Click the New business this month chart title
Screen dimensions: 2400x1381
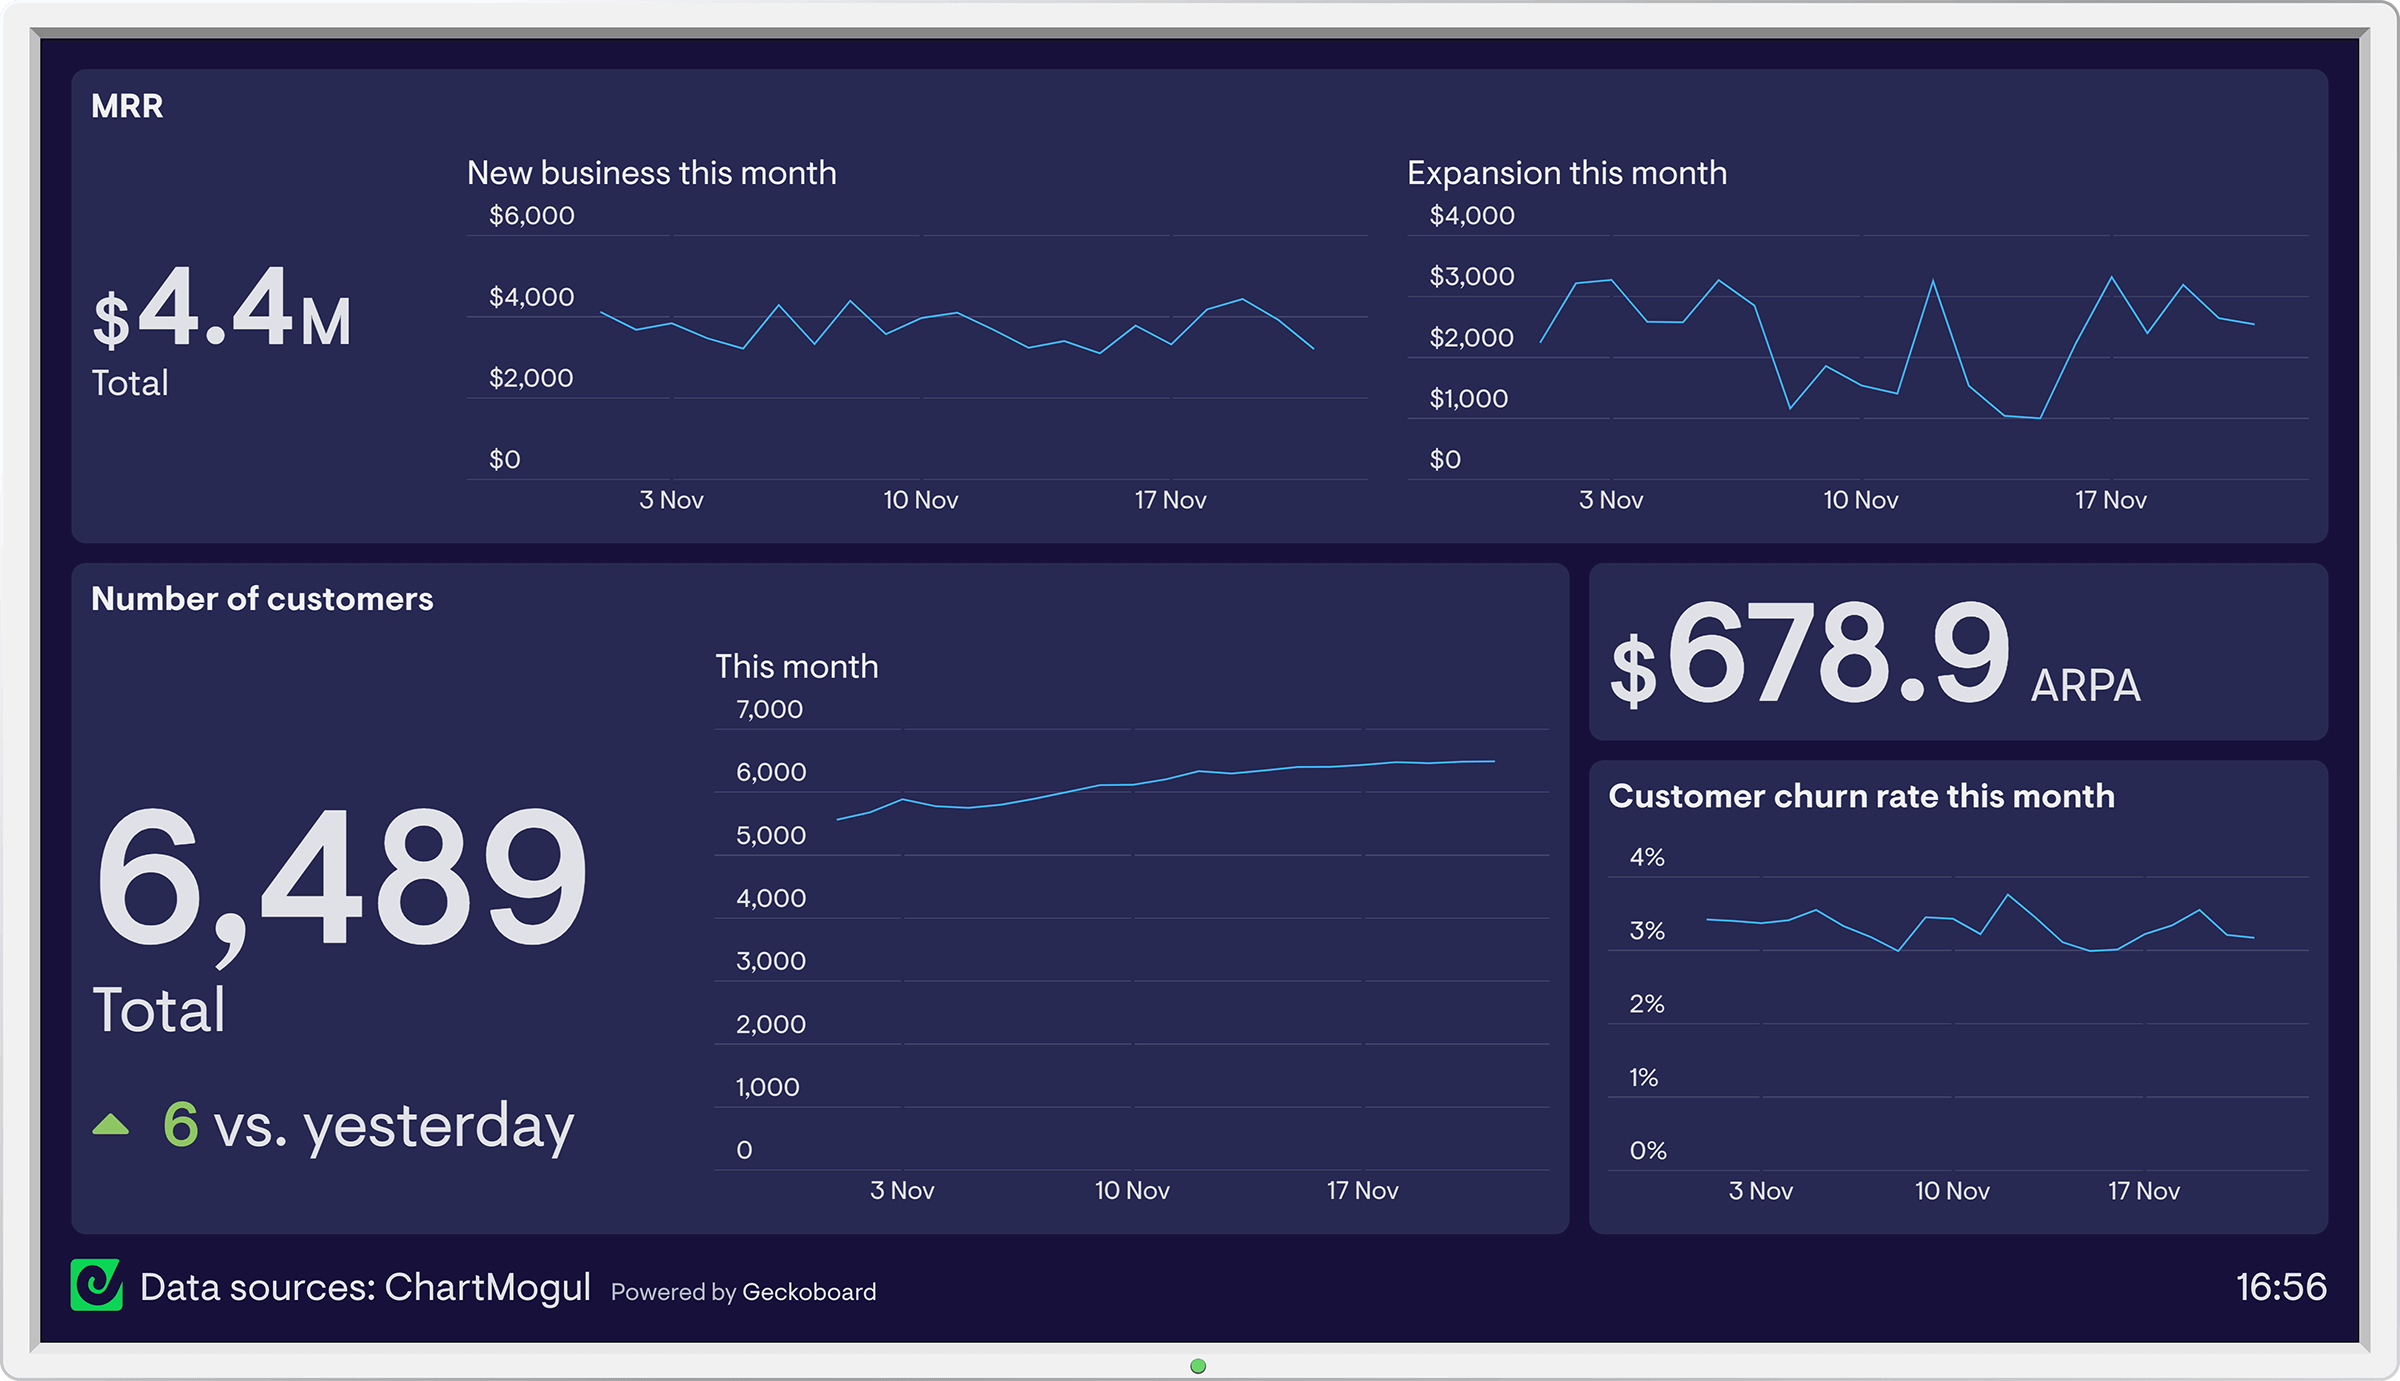[652, 173]
